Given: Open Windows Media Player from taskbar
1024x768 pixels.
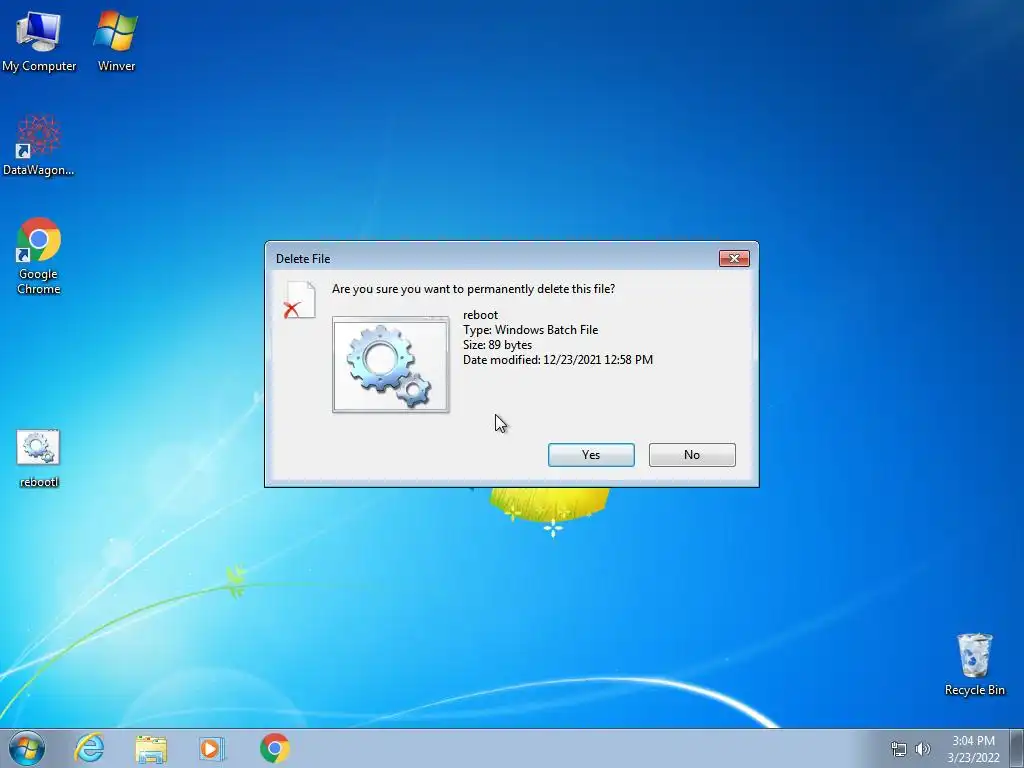Looking at the screenshot, I should [x=212, y=748].
